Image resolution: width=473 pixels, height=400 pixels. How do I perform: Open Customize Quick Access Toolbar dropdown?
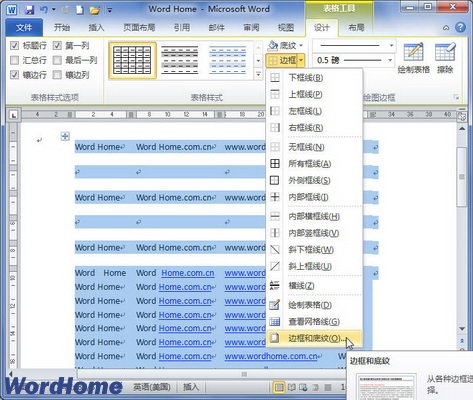(109, 10)
